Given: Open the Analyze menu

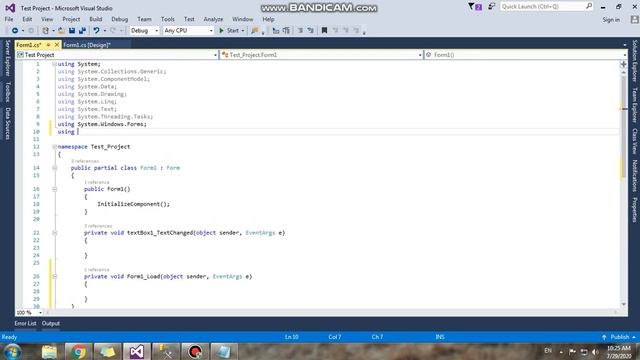Looking at the screenshot, I should (x=213, y=19).
